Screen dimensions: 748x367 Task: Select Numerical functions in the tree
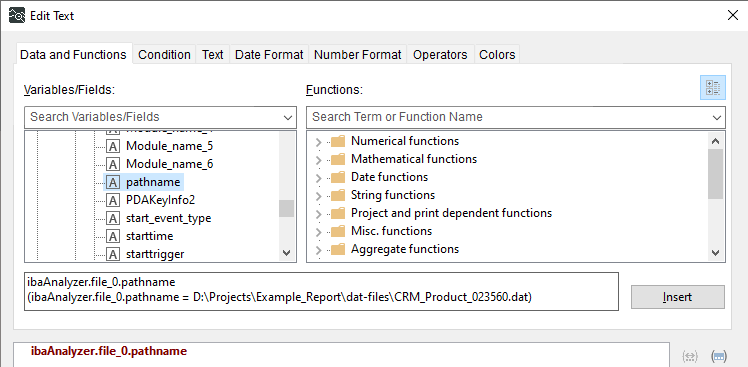405,141
